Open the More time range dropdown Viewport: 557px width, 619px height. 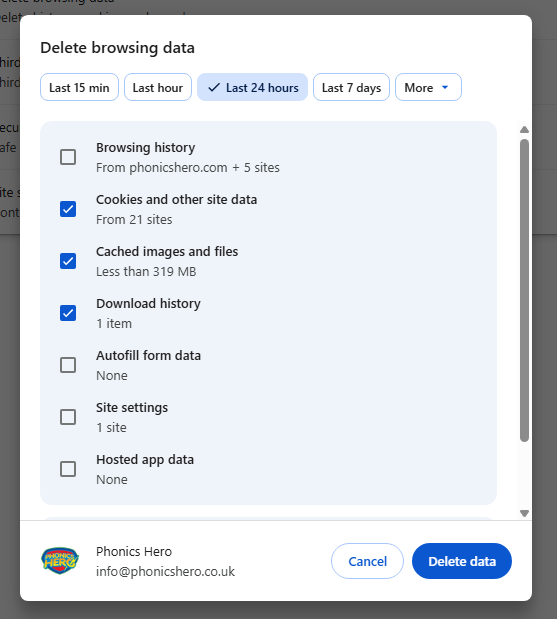coord(428,87)
